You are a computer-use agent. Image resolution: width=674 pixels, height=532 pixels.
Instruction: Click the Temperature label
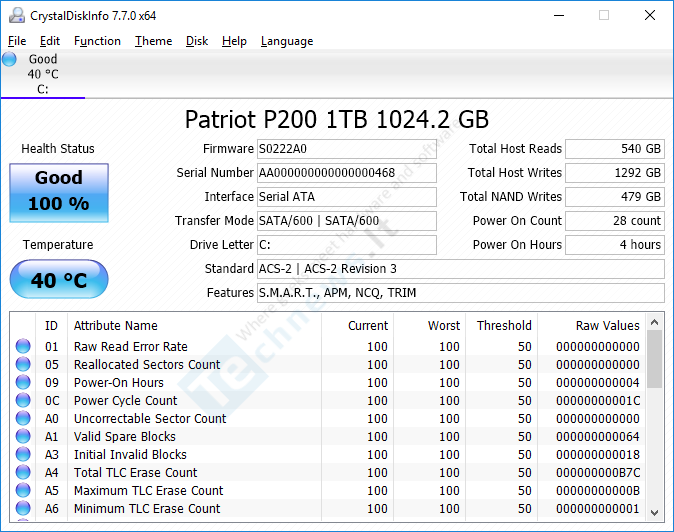[x=58, y=245]
